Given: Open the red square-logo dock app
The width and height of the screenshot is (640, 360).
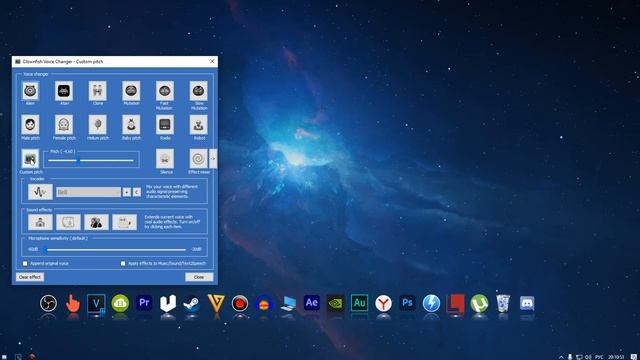Looking at the screenshot, I should click(x=455, y=304).
